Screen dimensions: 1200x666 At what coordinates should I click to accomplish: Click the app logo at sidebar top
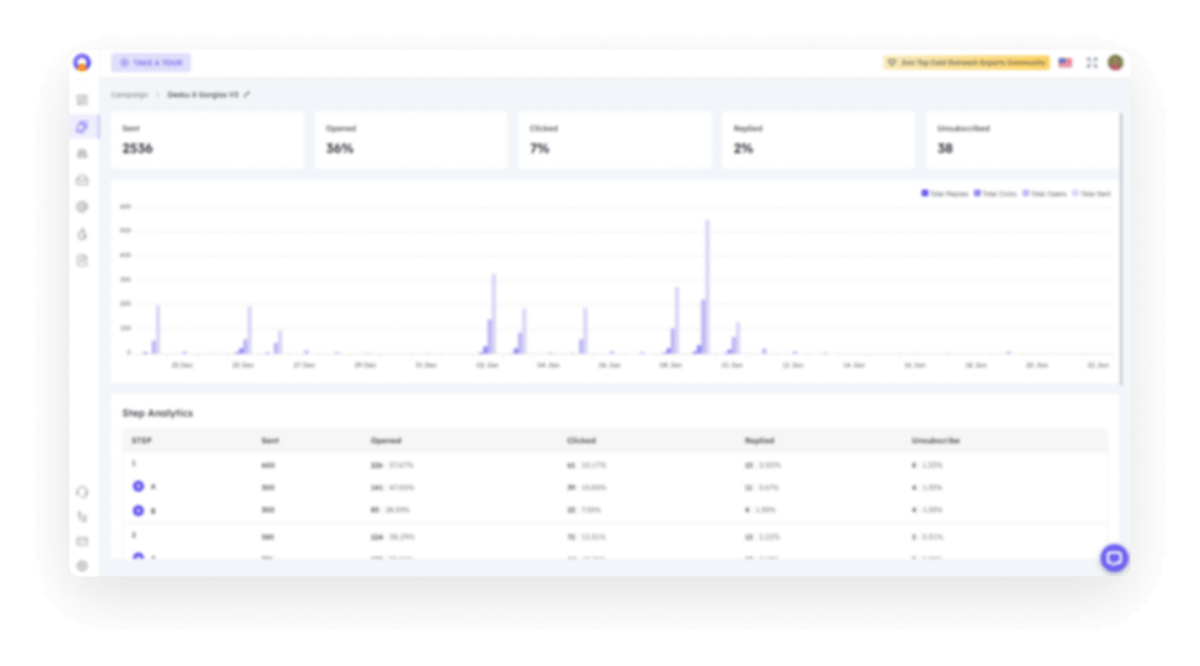click(84, 62)
